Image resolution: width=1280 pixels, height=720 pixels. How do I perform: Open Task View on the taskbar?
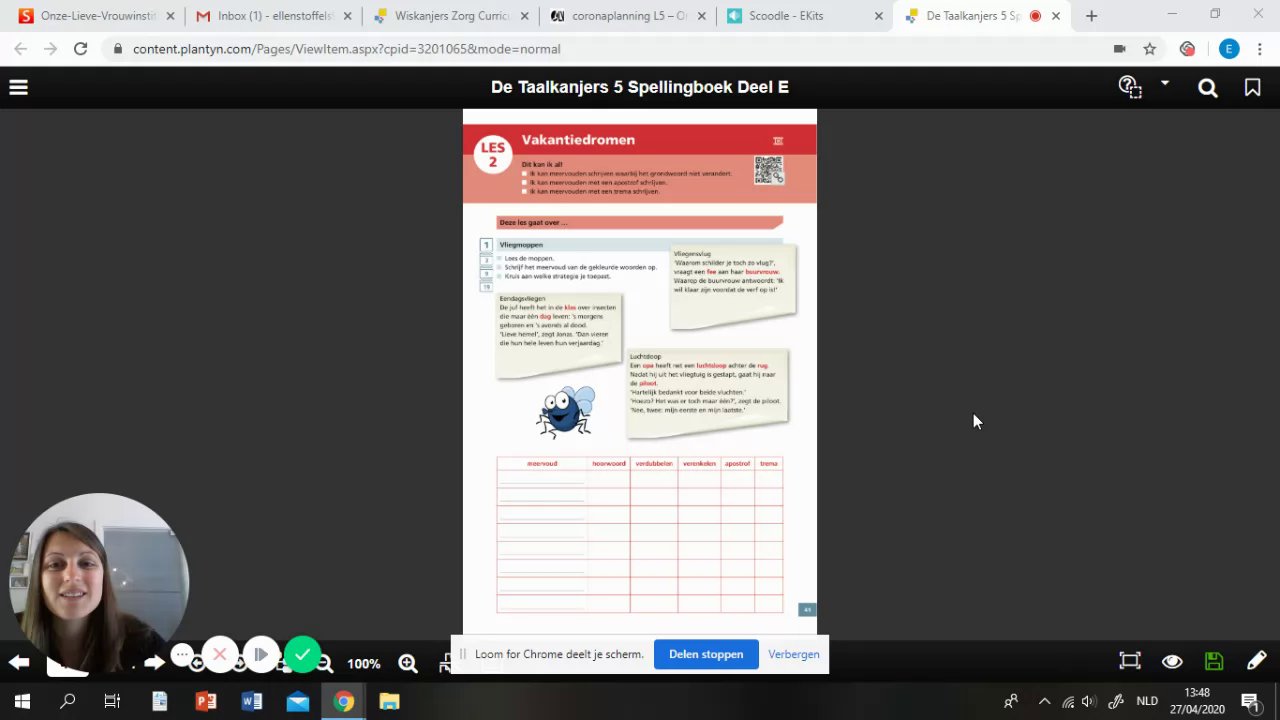point(112,701)
